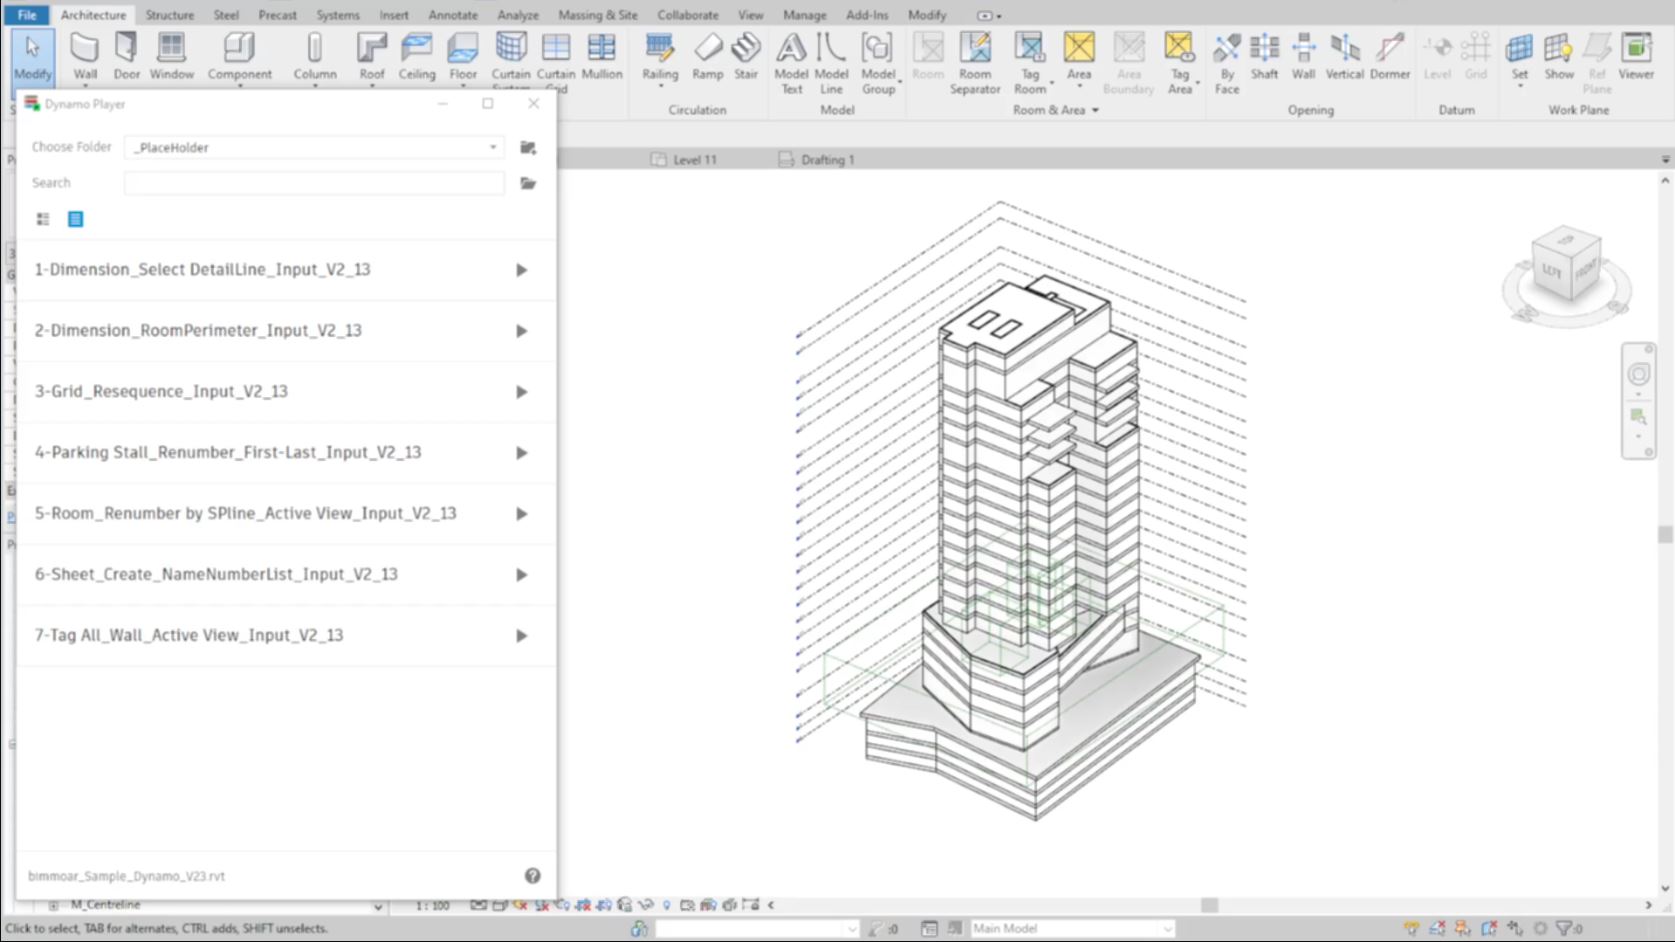Run the 7-Tag All_Wall script
Image resolution: width=1675 pixels, height=942 pixels.
pos(521,636)
